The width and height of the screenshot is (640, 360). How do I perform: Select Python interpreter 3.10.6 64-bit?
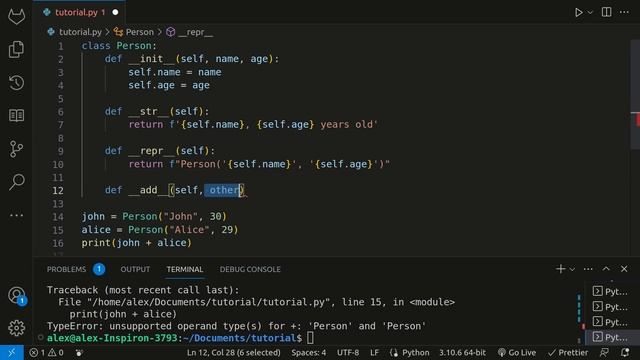(x=462, y=352)
